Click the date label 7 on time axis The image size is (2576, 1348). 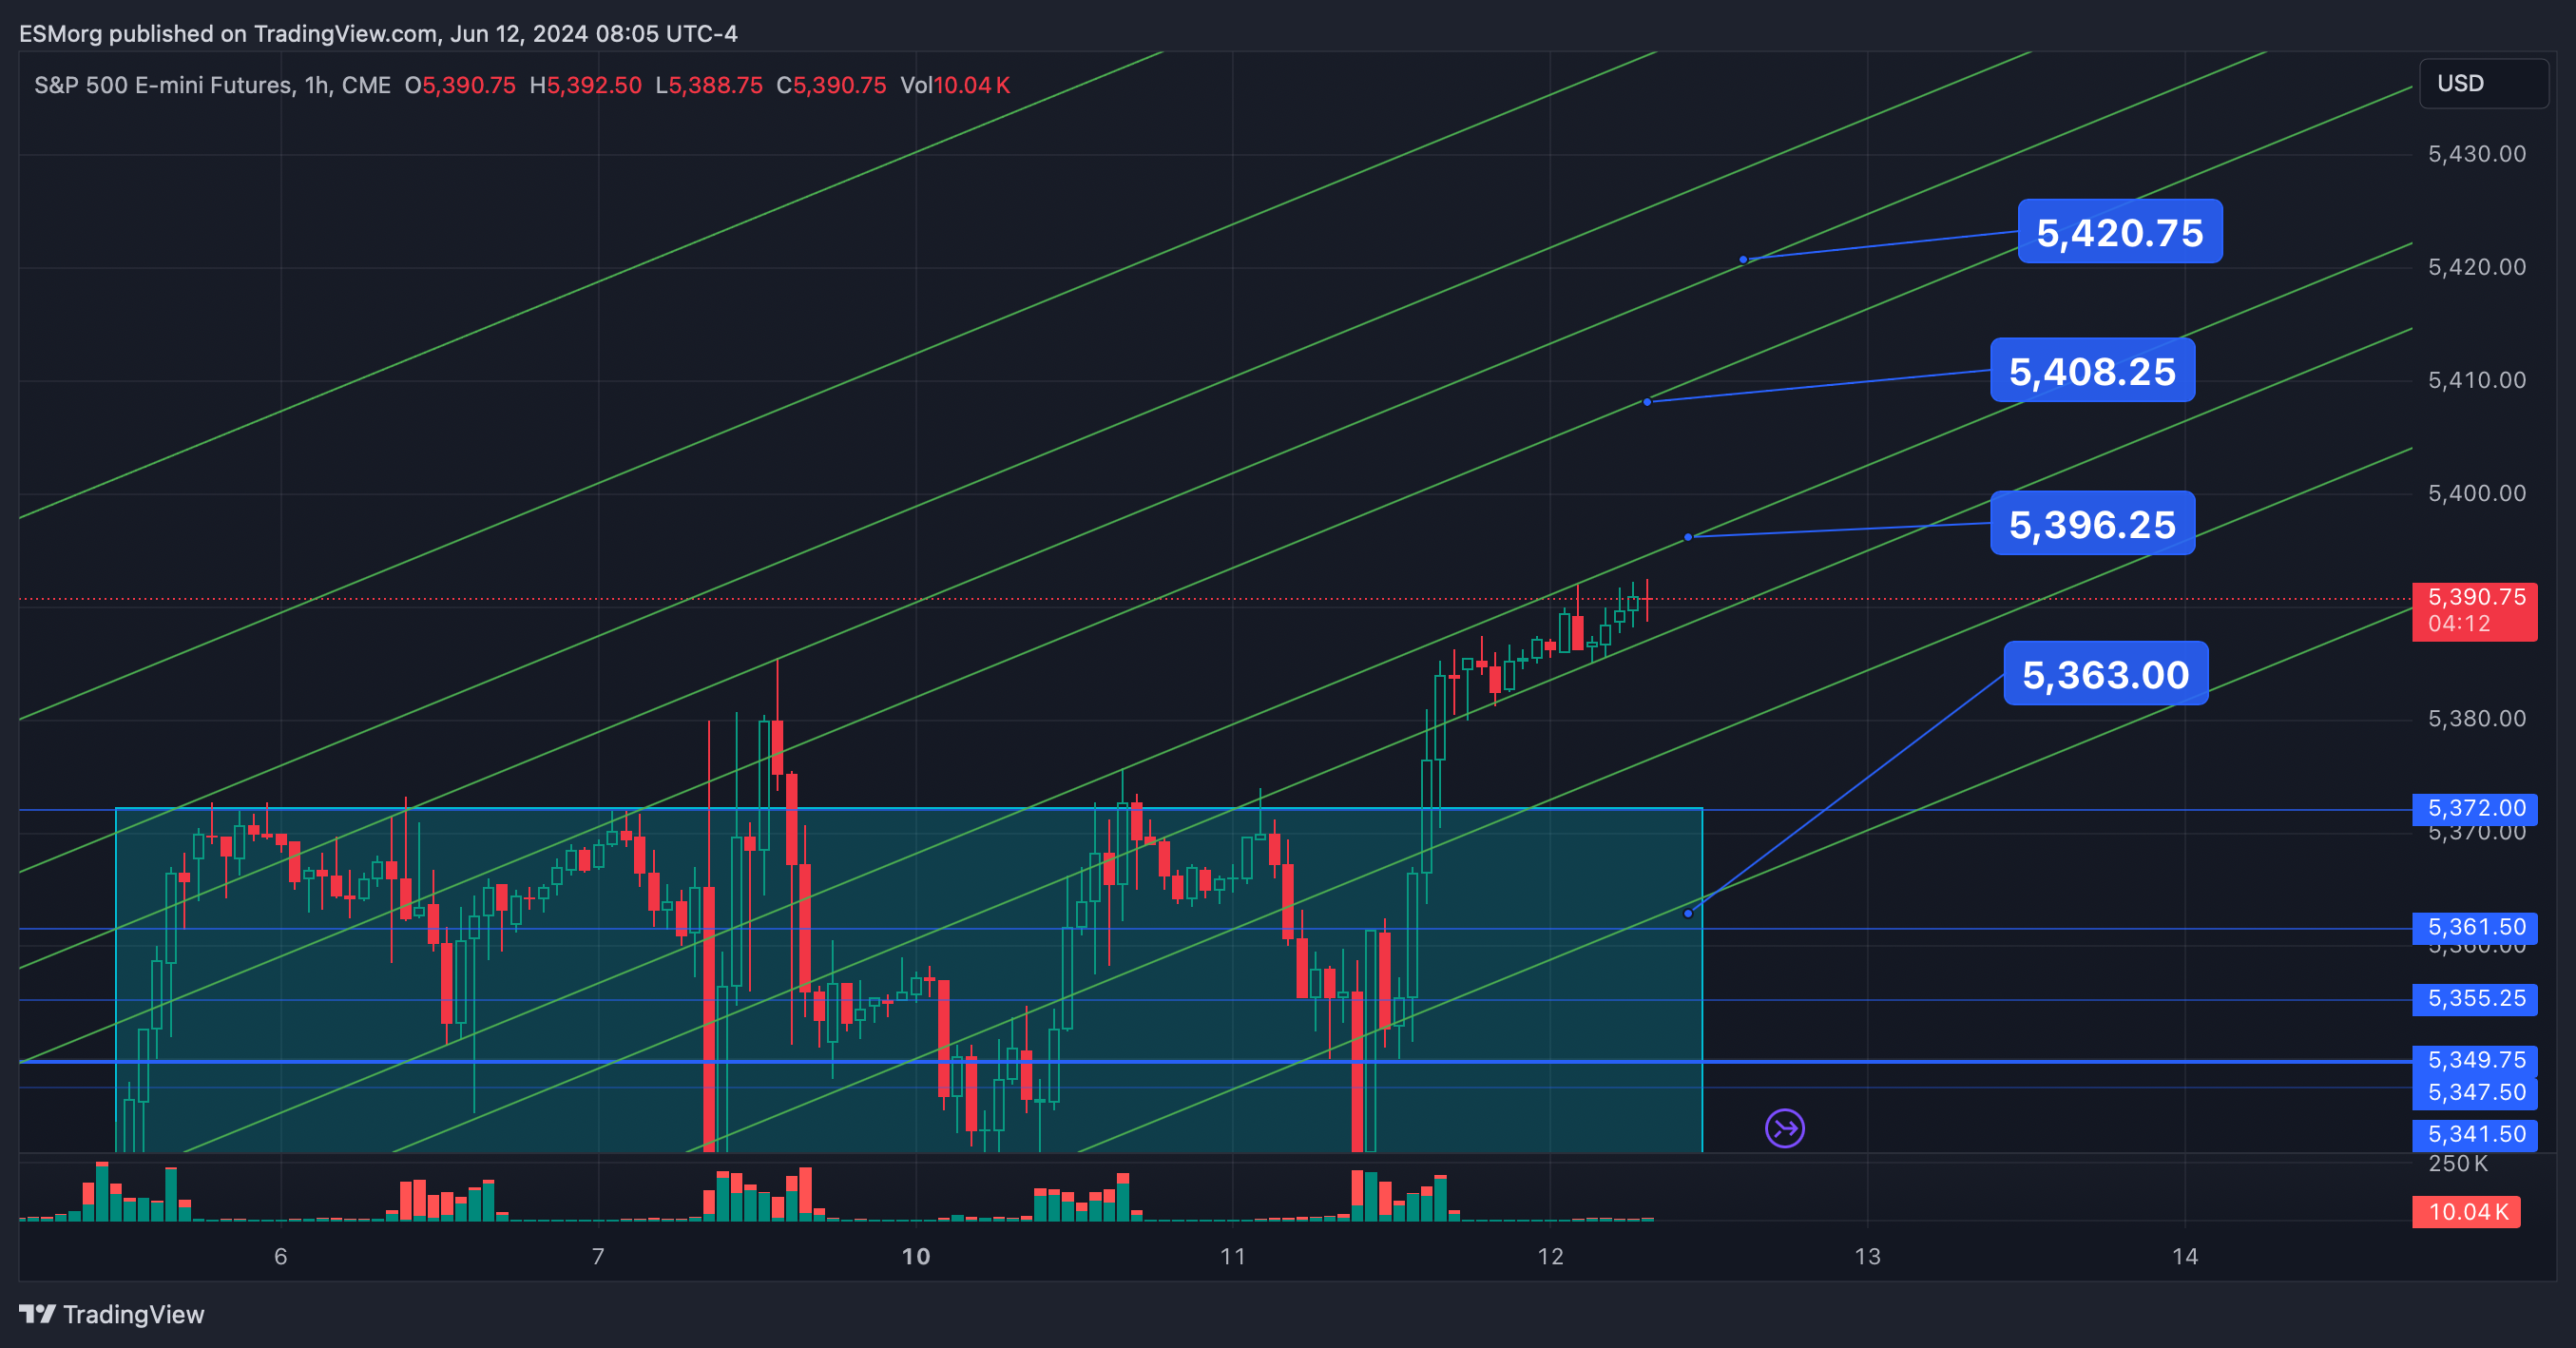coord(598,1257)
